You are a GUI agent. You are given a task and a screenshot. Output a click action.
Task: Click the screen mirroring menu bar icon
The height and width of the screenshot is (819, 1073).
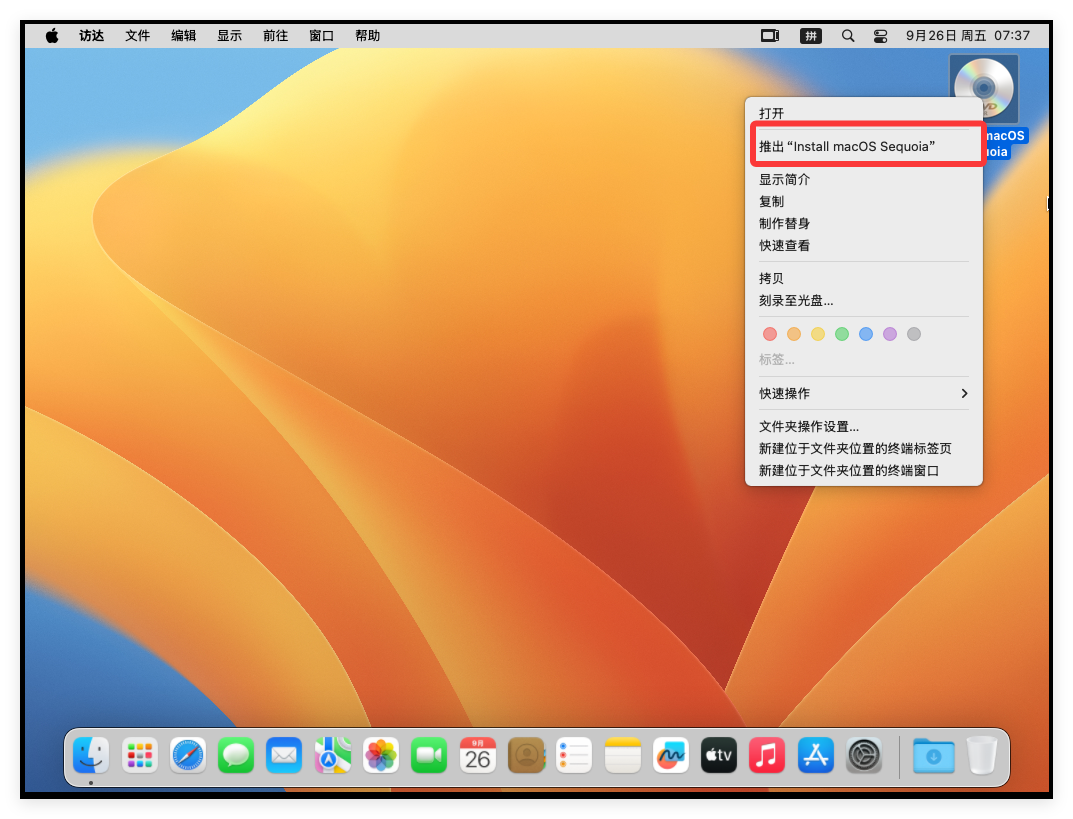771,36
